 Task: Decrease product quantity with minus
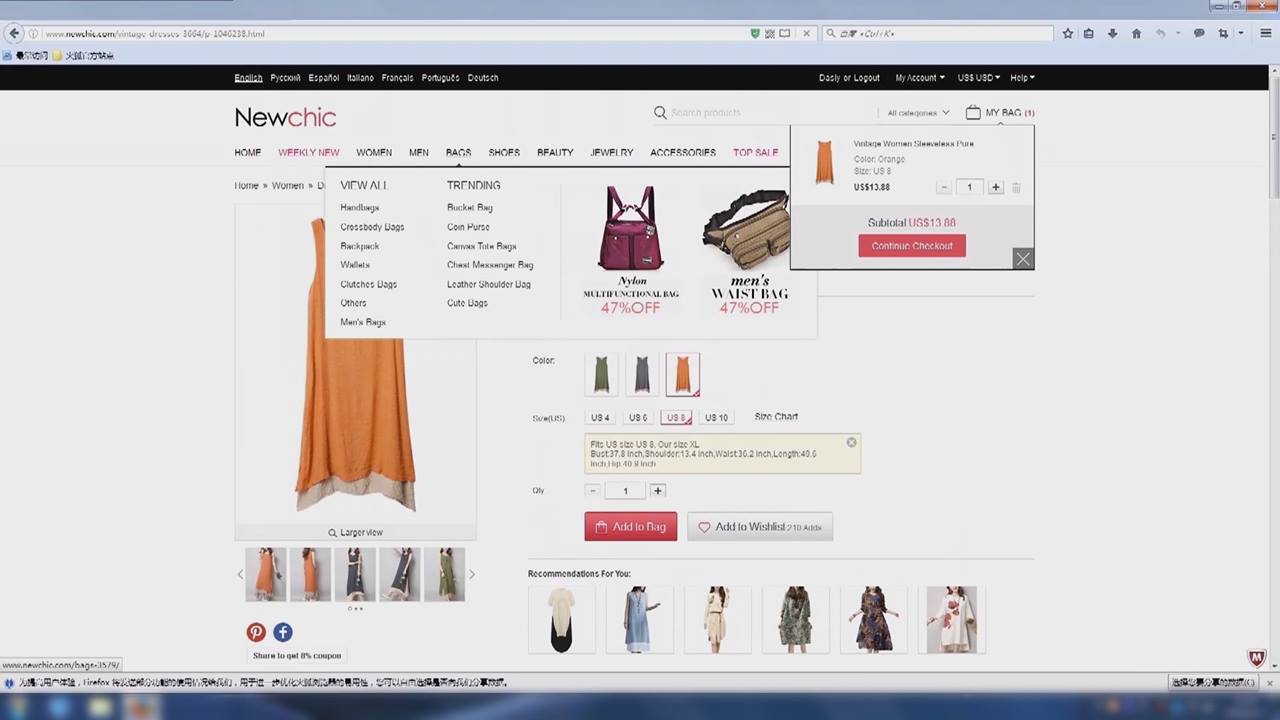(593, 491)
